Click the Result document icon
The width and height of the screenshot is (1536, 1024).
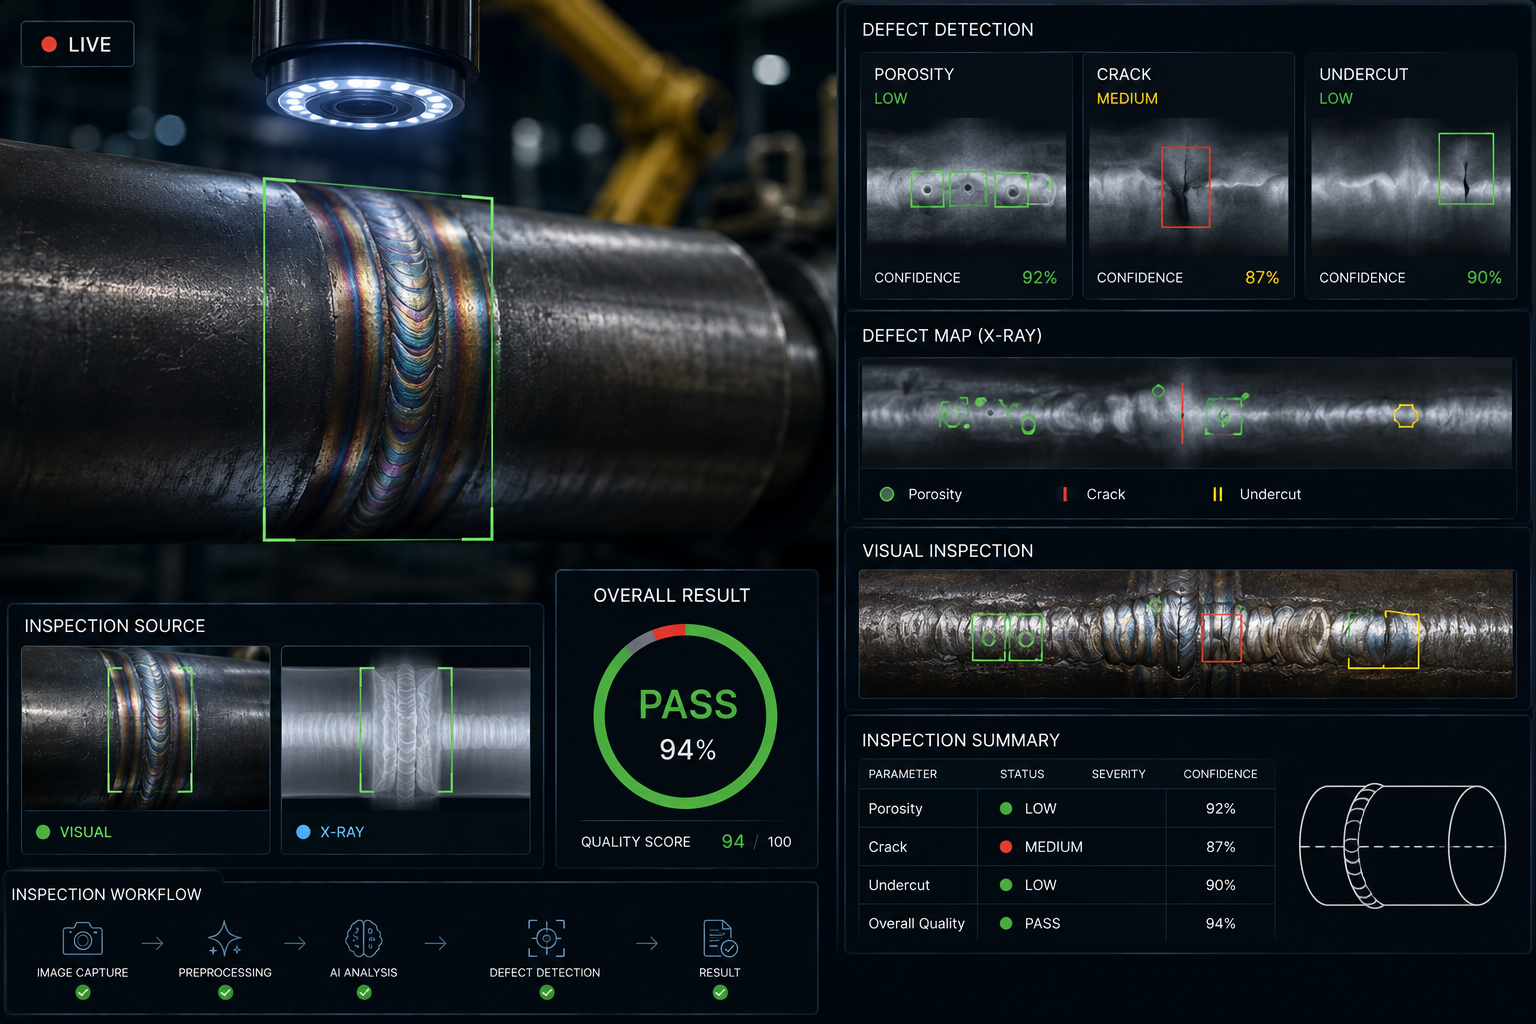tap(720, 939)
